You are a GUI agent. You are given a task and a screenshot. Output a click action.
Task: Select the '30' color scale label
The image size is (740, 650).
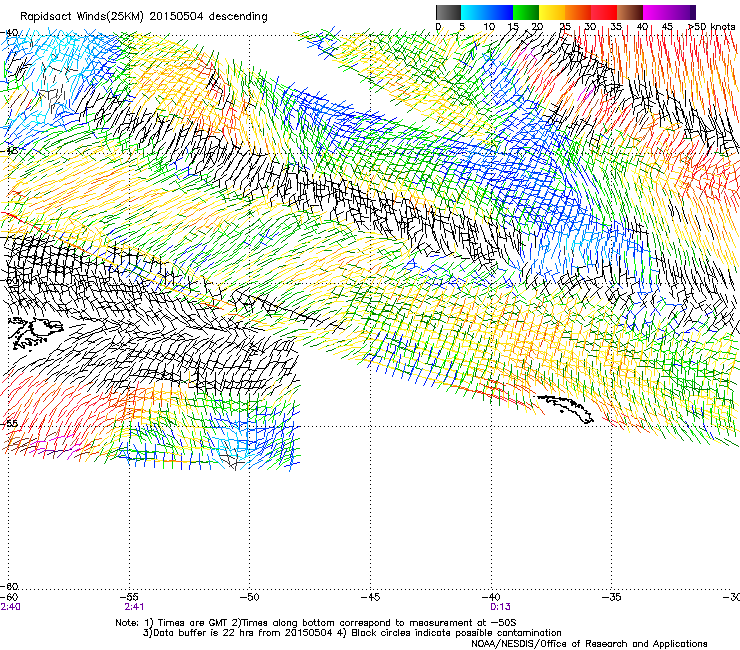click(590, 26)
